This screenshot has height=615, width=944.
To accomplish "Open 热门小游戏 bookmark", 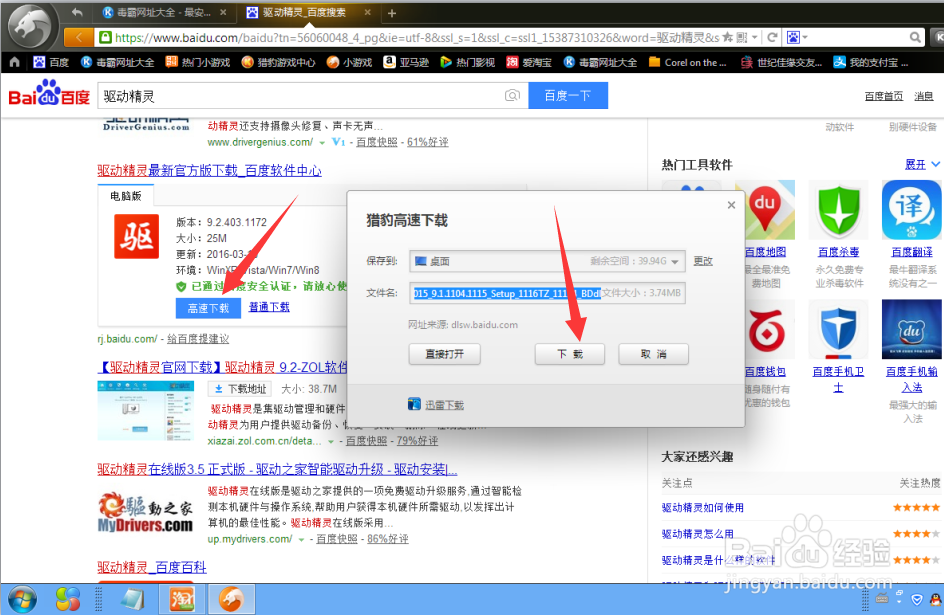I will [198, 62].
